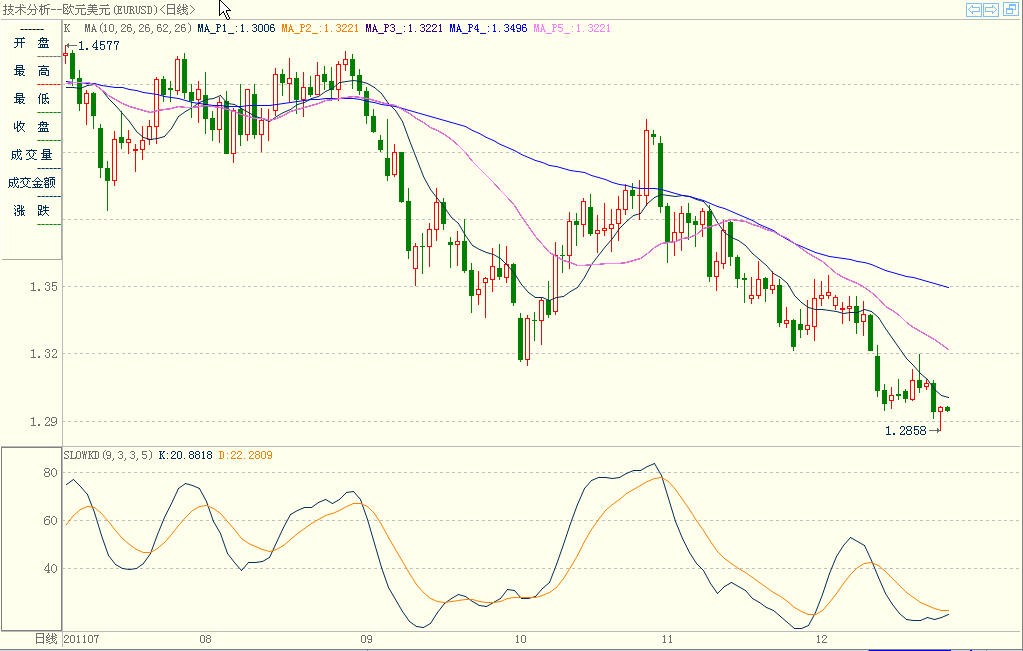Click the 日线 period label at bottom left
Image resolution: width=1023 pixels, height=651 pixels.
coord(46,639)
